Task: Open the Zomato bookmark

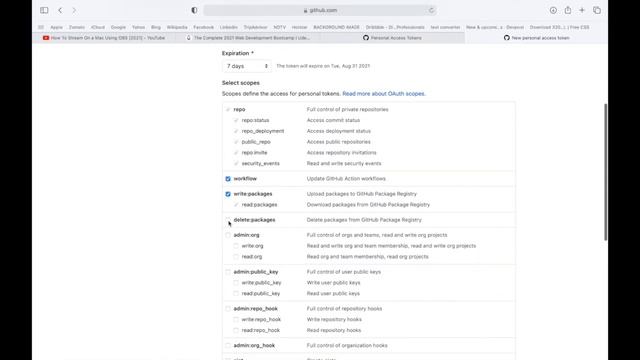Action: coord(77,27)
